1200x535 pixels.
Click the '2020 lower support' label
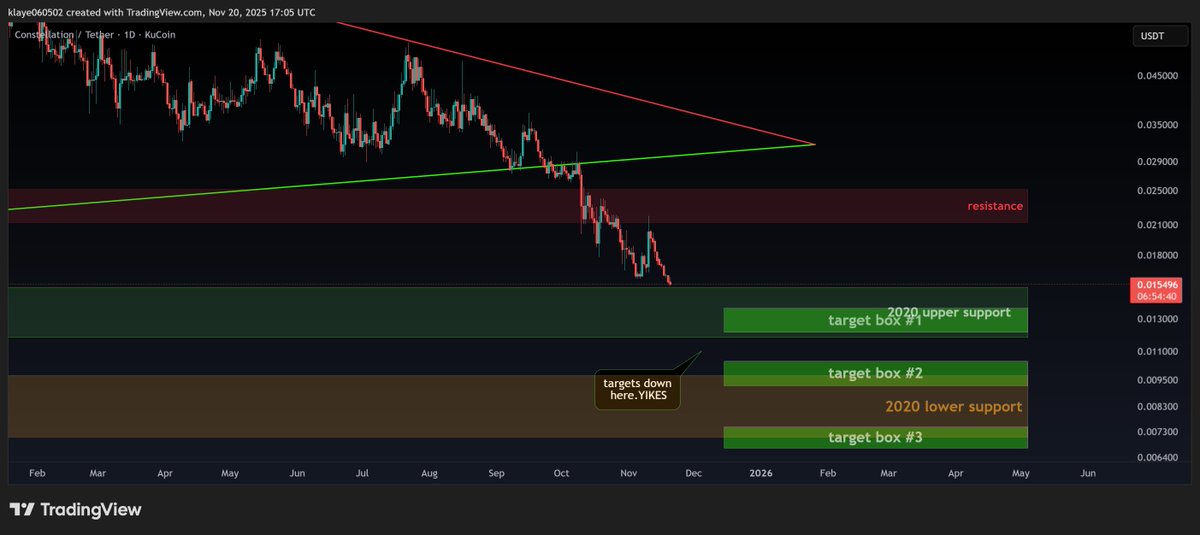(954, 407)
